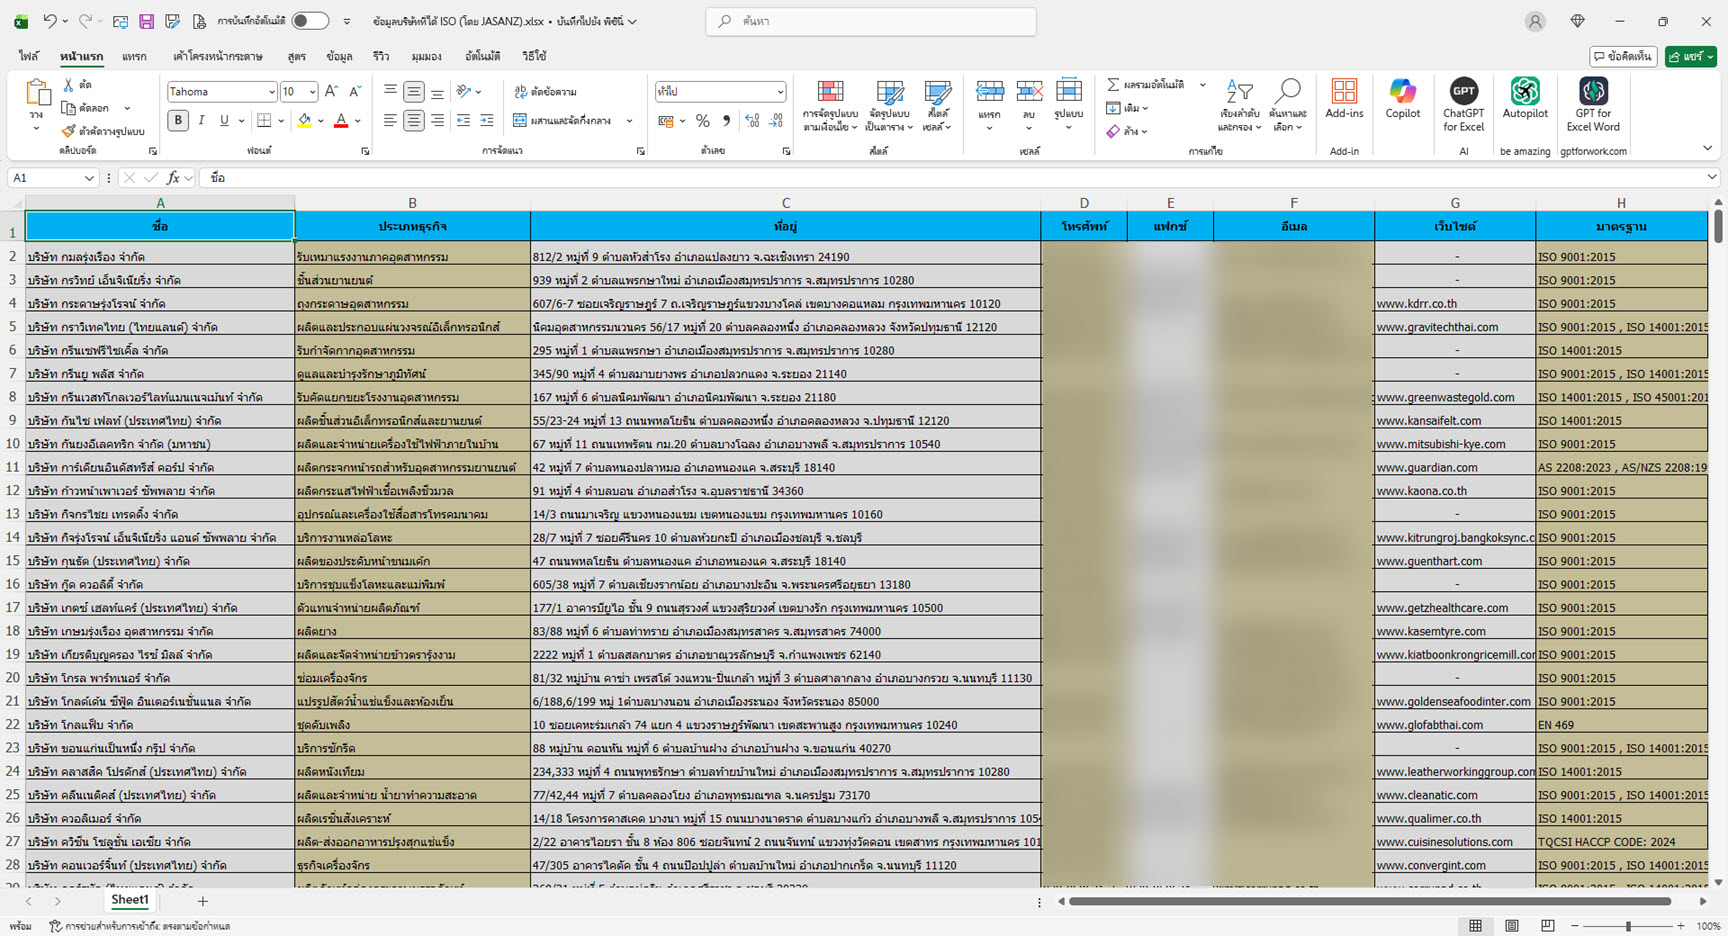The width and height of the screenshot is (1728, 936).
Task: Toggle Italic formatting button
Action: tap(201, 121)
